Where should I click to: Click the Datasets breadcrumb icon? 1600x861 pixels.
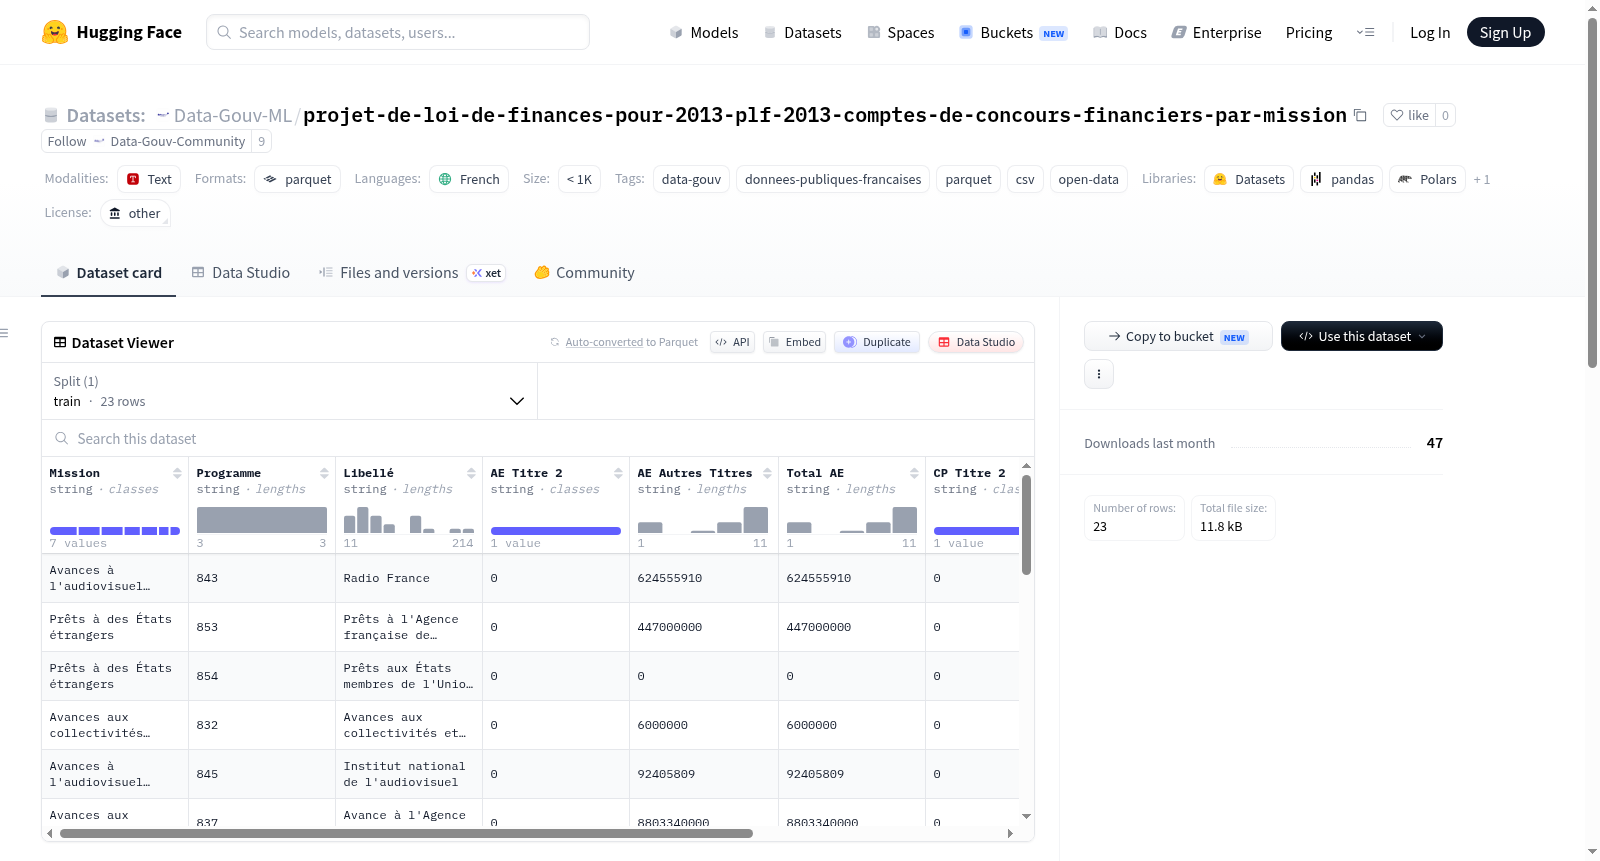point(51,115)
